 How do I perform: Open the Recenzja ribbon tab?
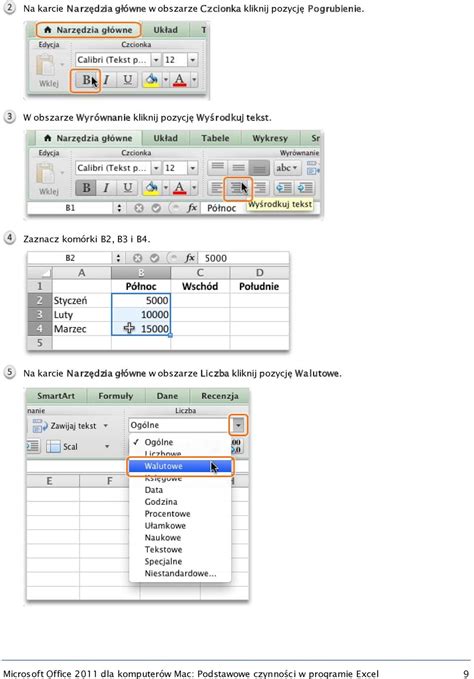(x=219, y=396)
